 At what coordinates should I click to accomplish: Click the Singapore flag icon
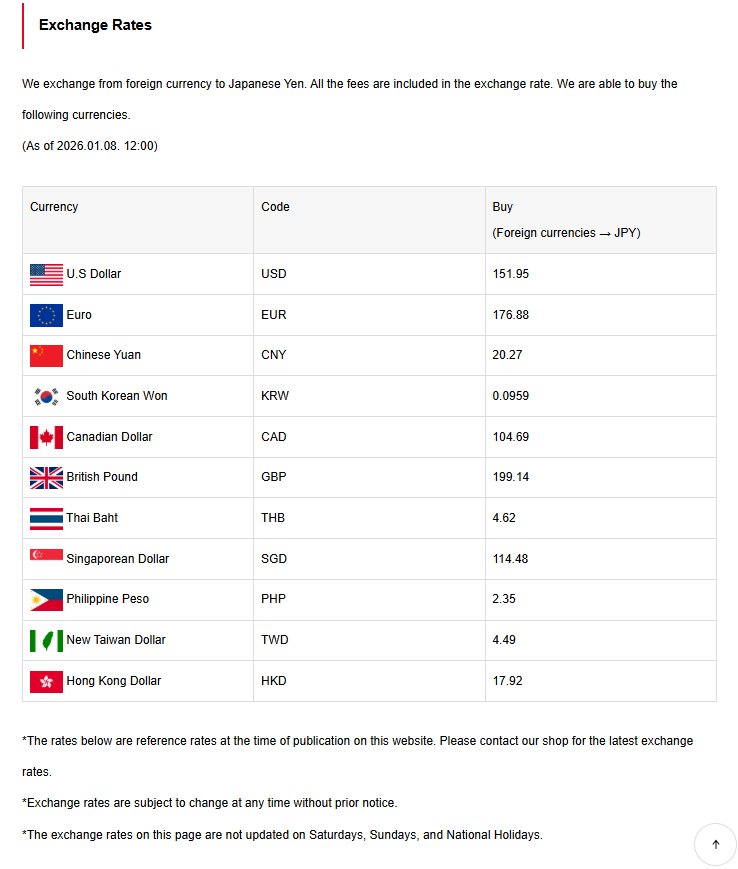point(46,555)
